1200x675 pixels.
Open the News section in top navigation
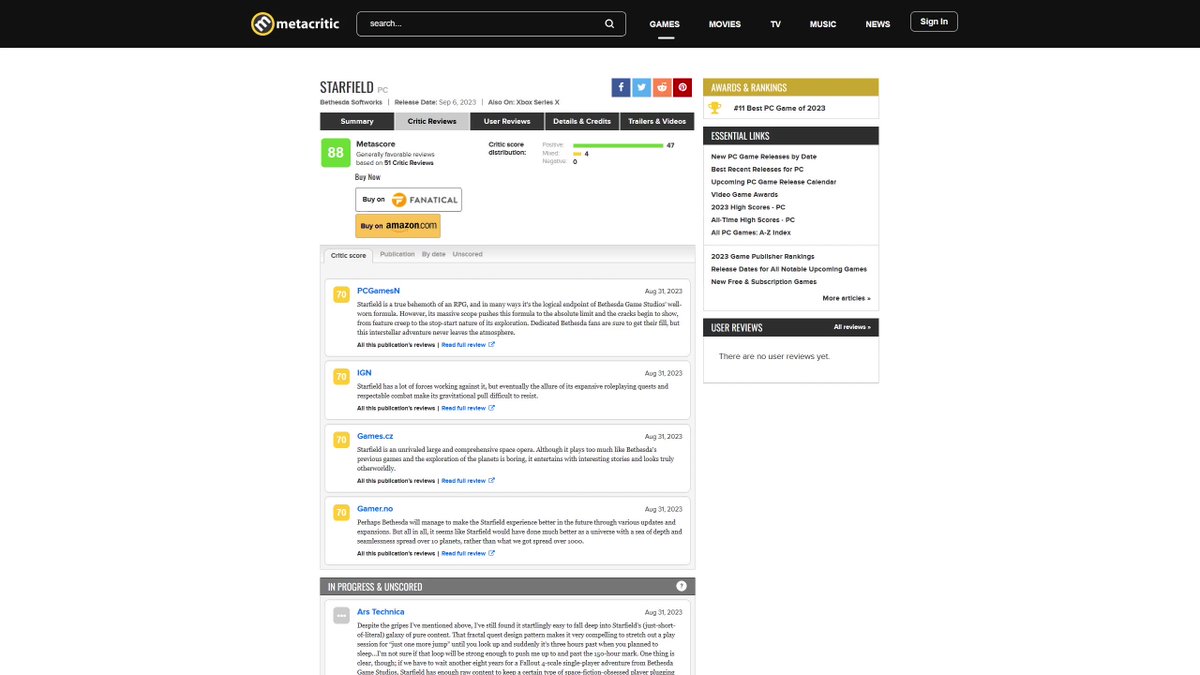878,24
